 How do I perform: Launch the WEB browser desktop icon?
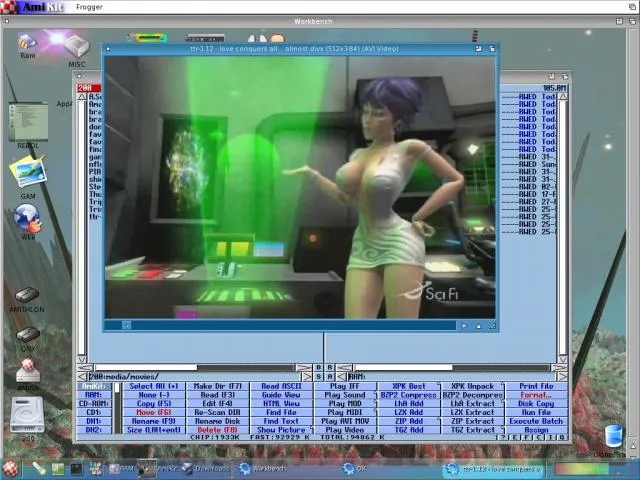pos(27,218)
